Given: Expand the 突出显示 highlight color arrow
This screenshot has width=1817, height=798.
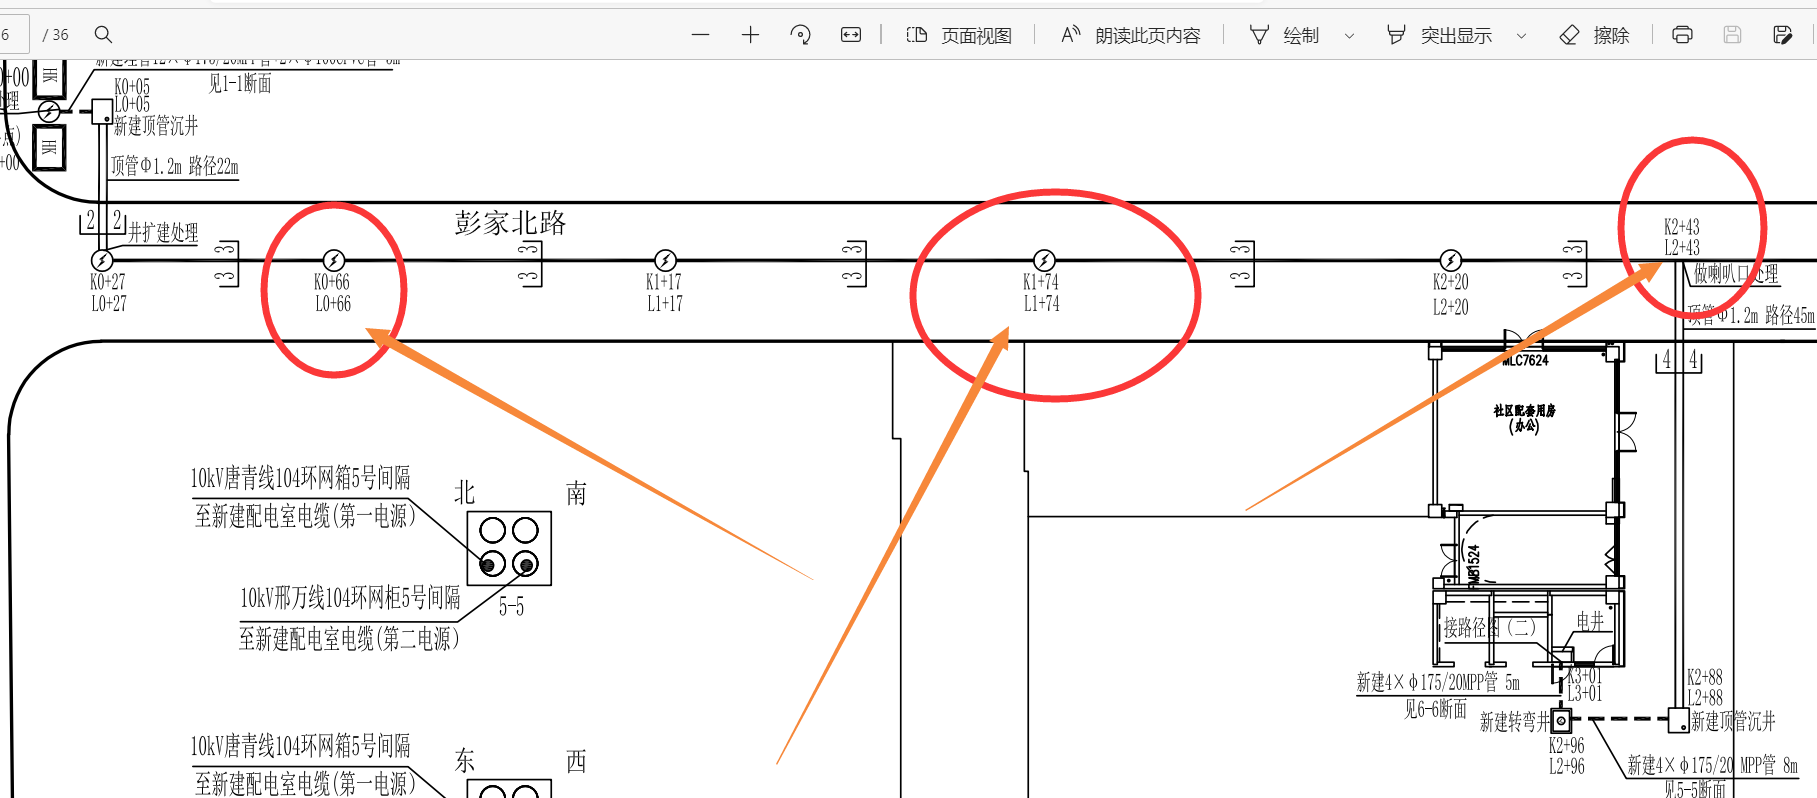Looking at the screenshot, I should coord(1521,36).
